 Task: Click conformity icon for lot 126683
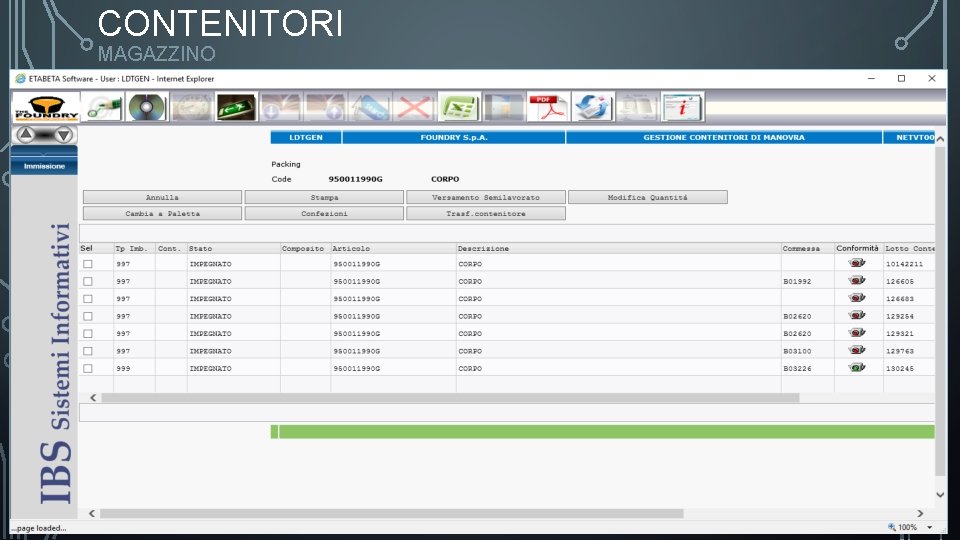857,298
